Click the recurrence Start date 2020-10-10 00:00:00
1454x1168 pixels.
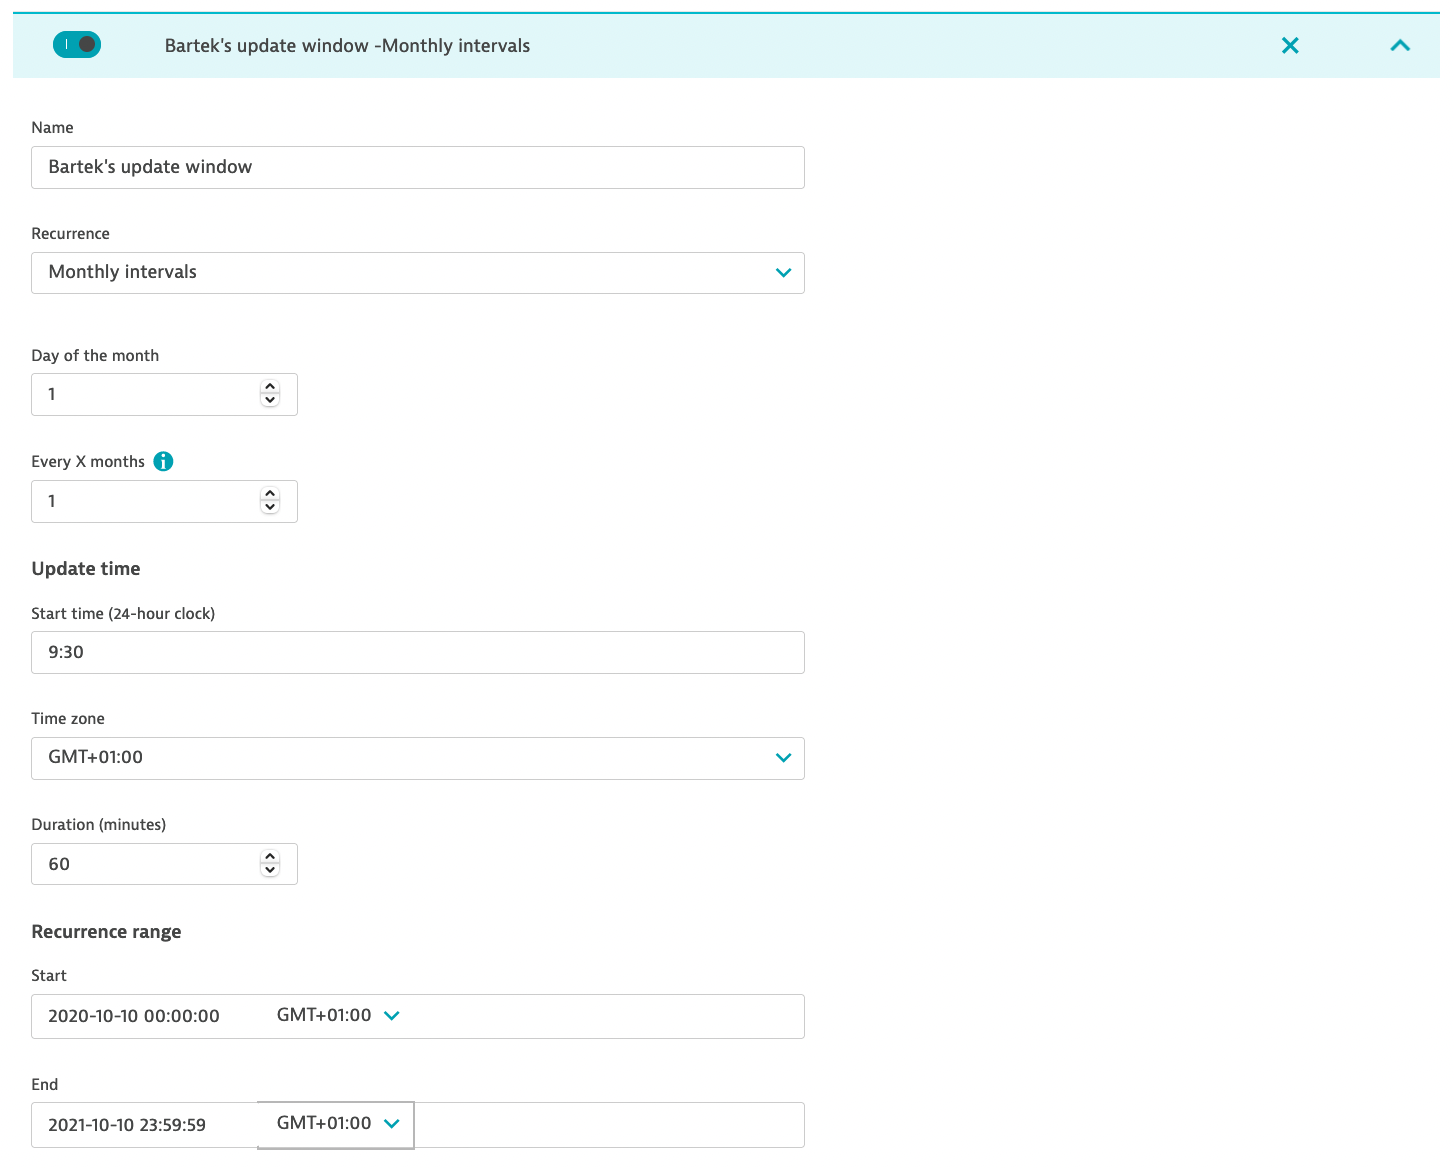(134, 1016)
